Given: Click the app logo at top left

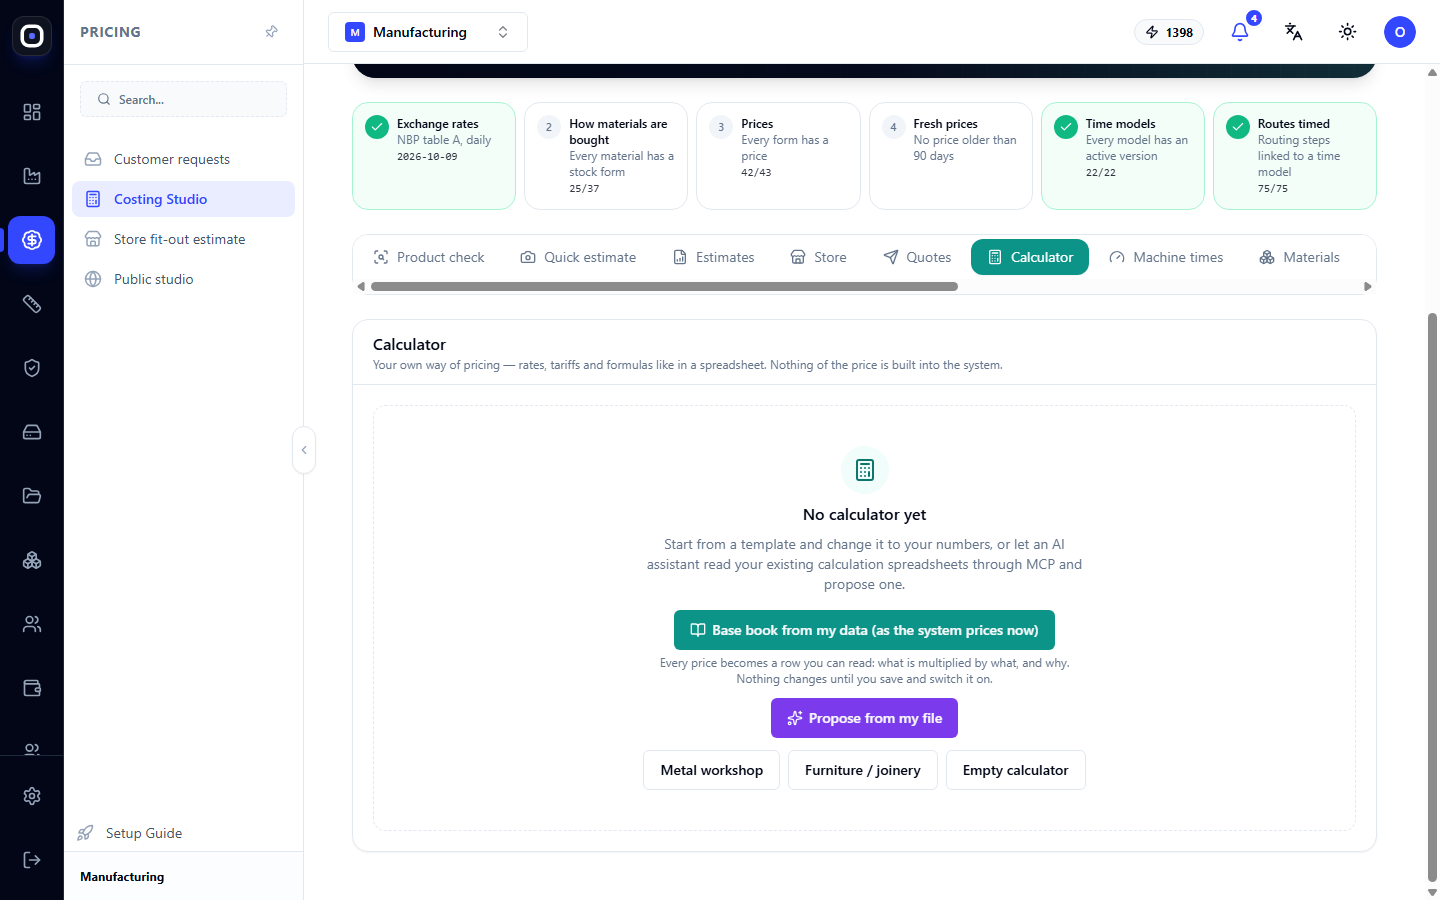Looking at the screenshot, I should pyautogui.click(x=32, y=36).
